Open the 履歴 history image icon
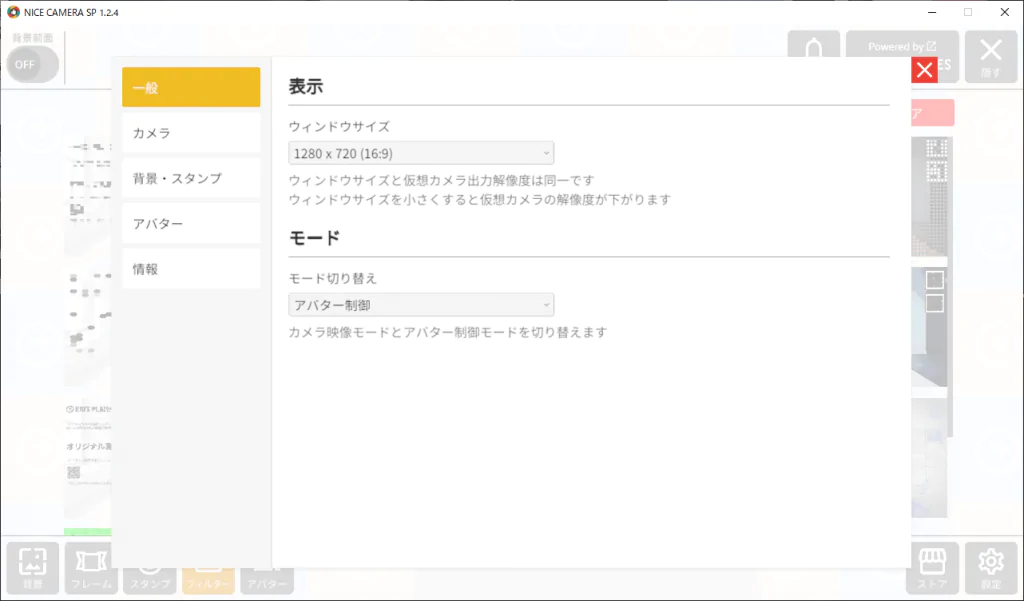 coord(33,568)
